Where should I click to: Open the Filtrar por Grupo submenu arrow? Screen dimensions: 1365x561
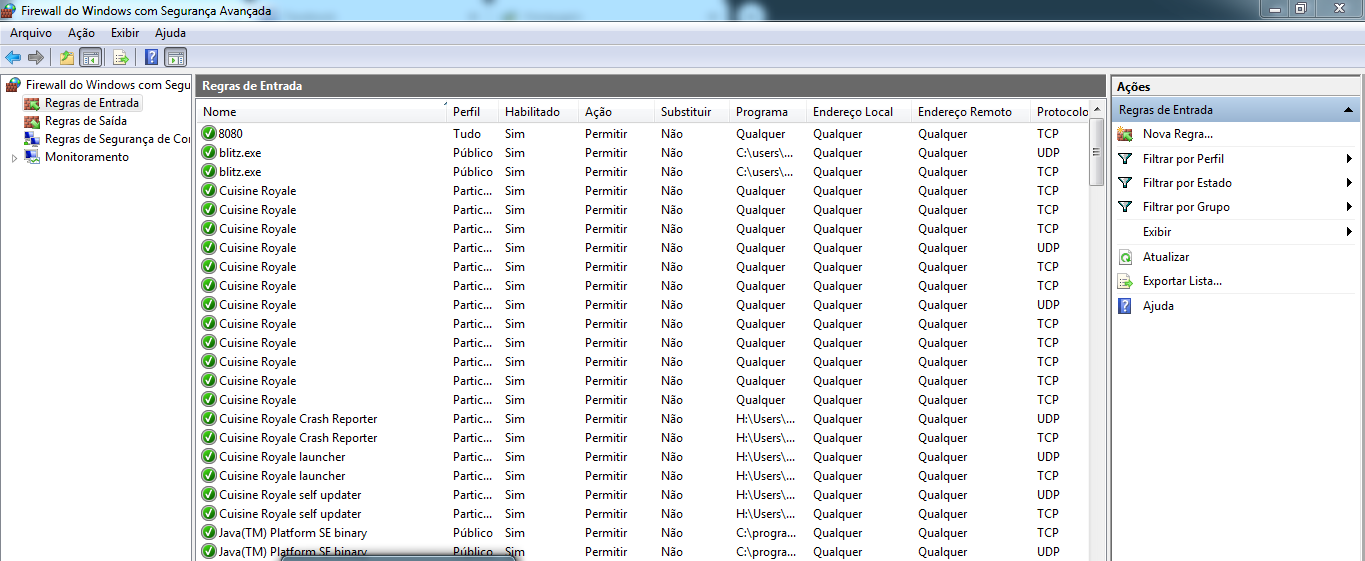(1349, 207)
